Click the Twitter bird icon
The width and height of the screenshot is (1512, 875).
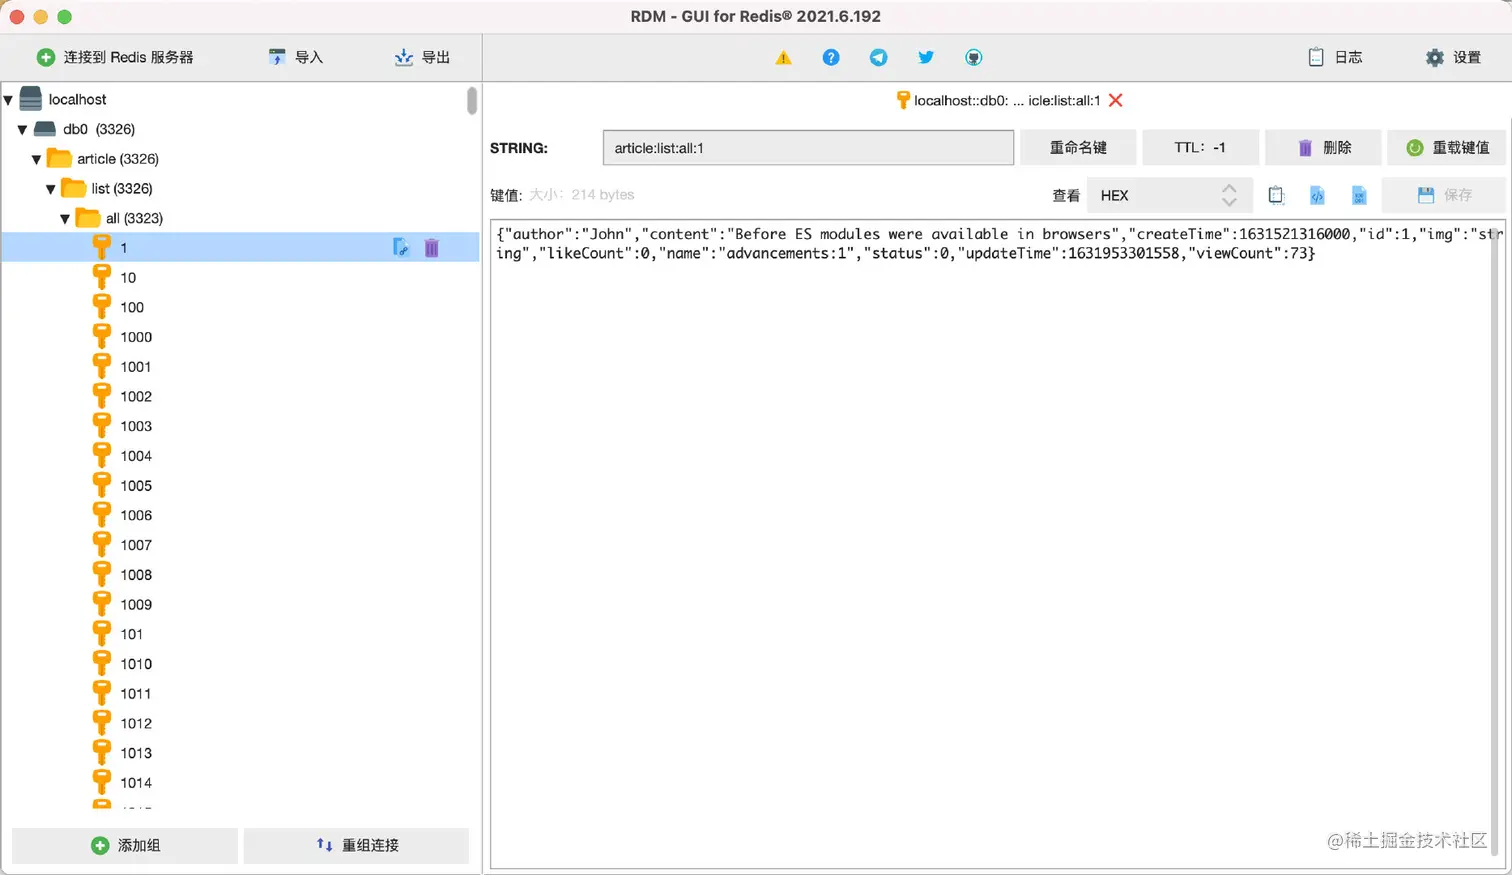[x=926, y=58]
